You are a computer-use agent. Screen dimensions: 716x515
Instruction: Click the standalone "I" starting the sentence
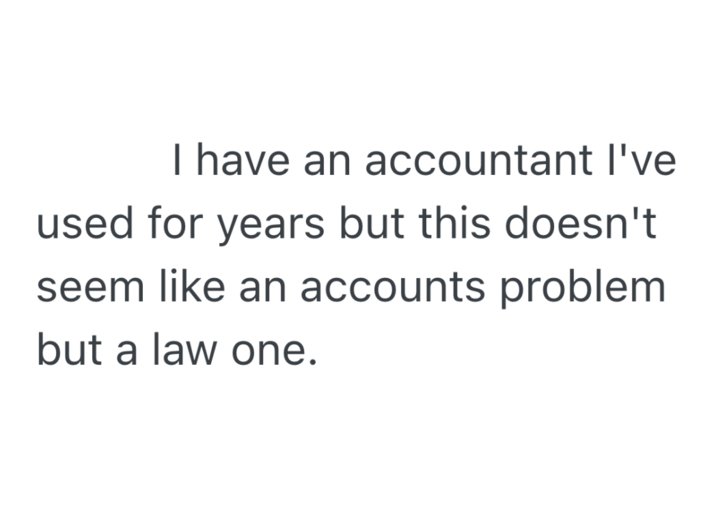[x=176, y=162]
